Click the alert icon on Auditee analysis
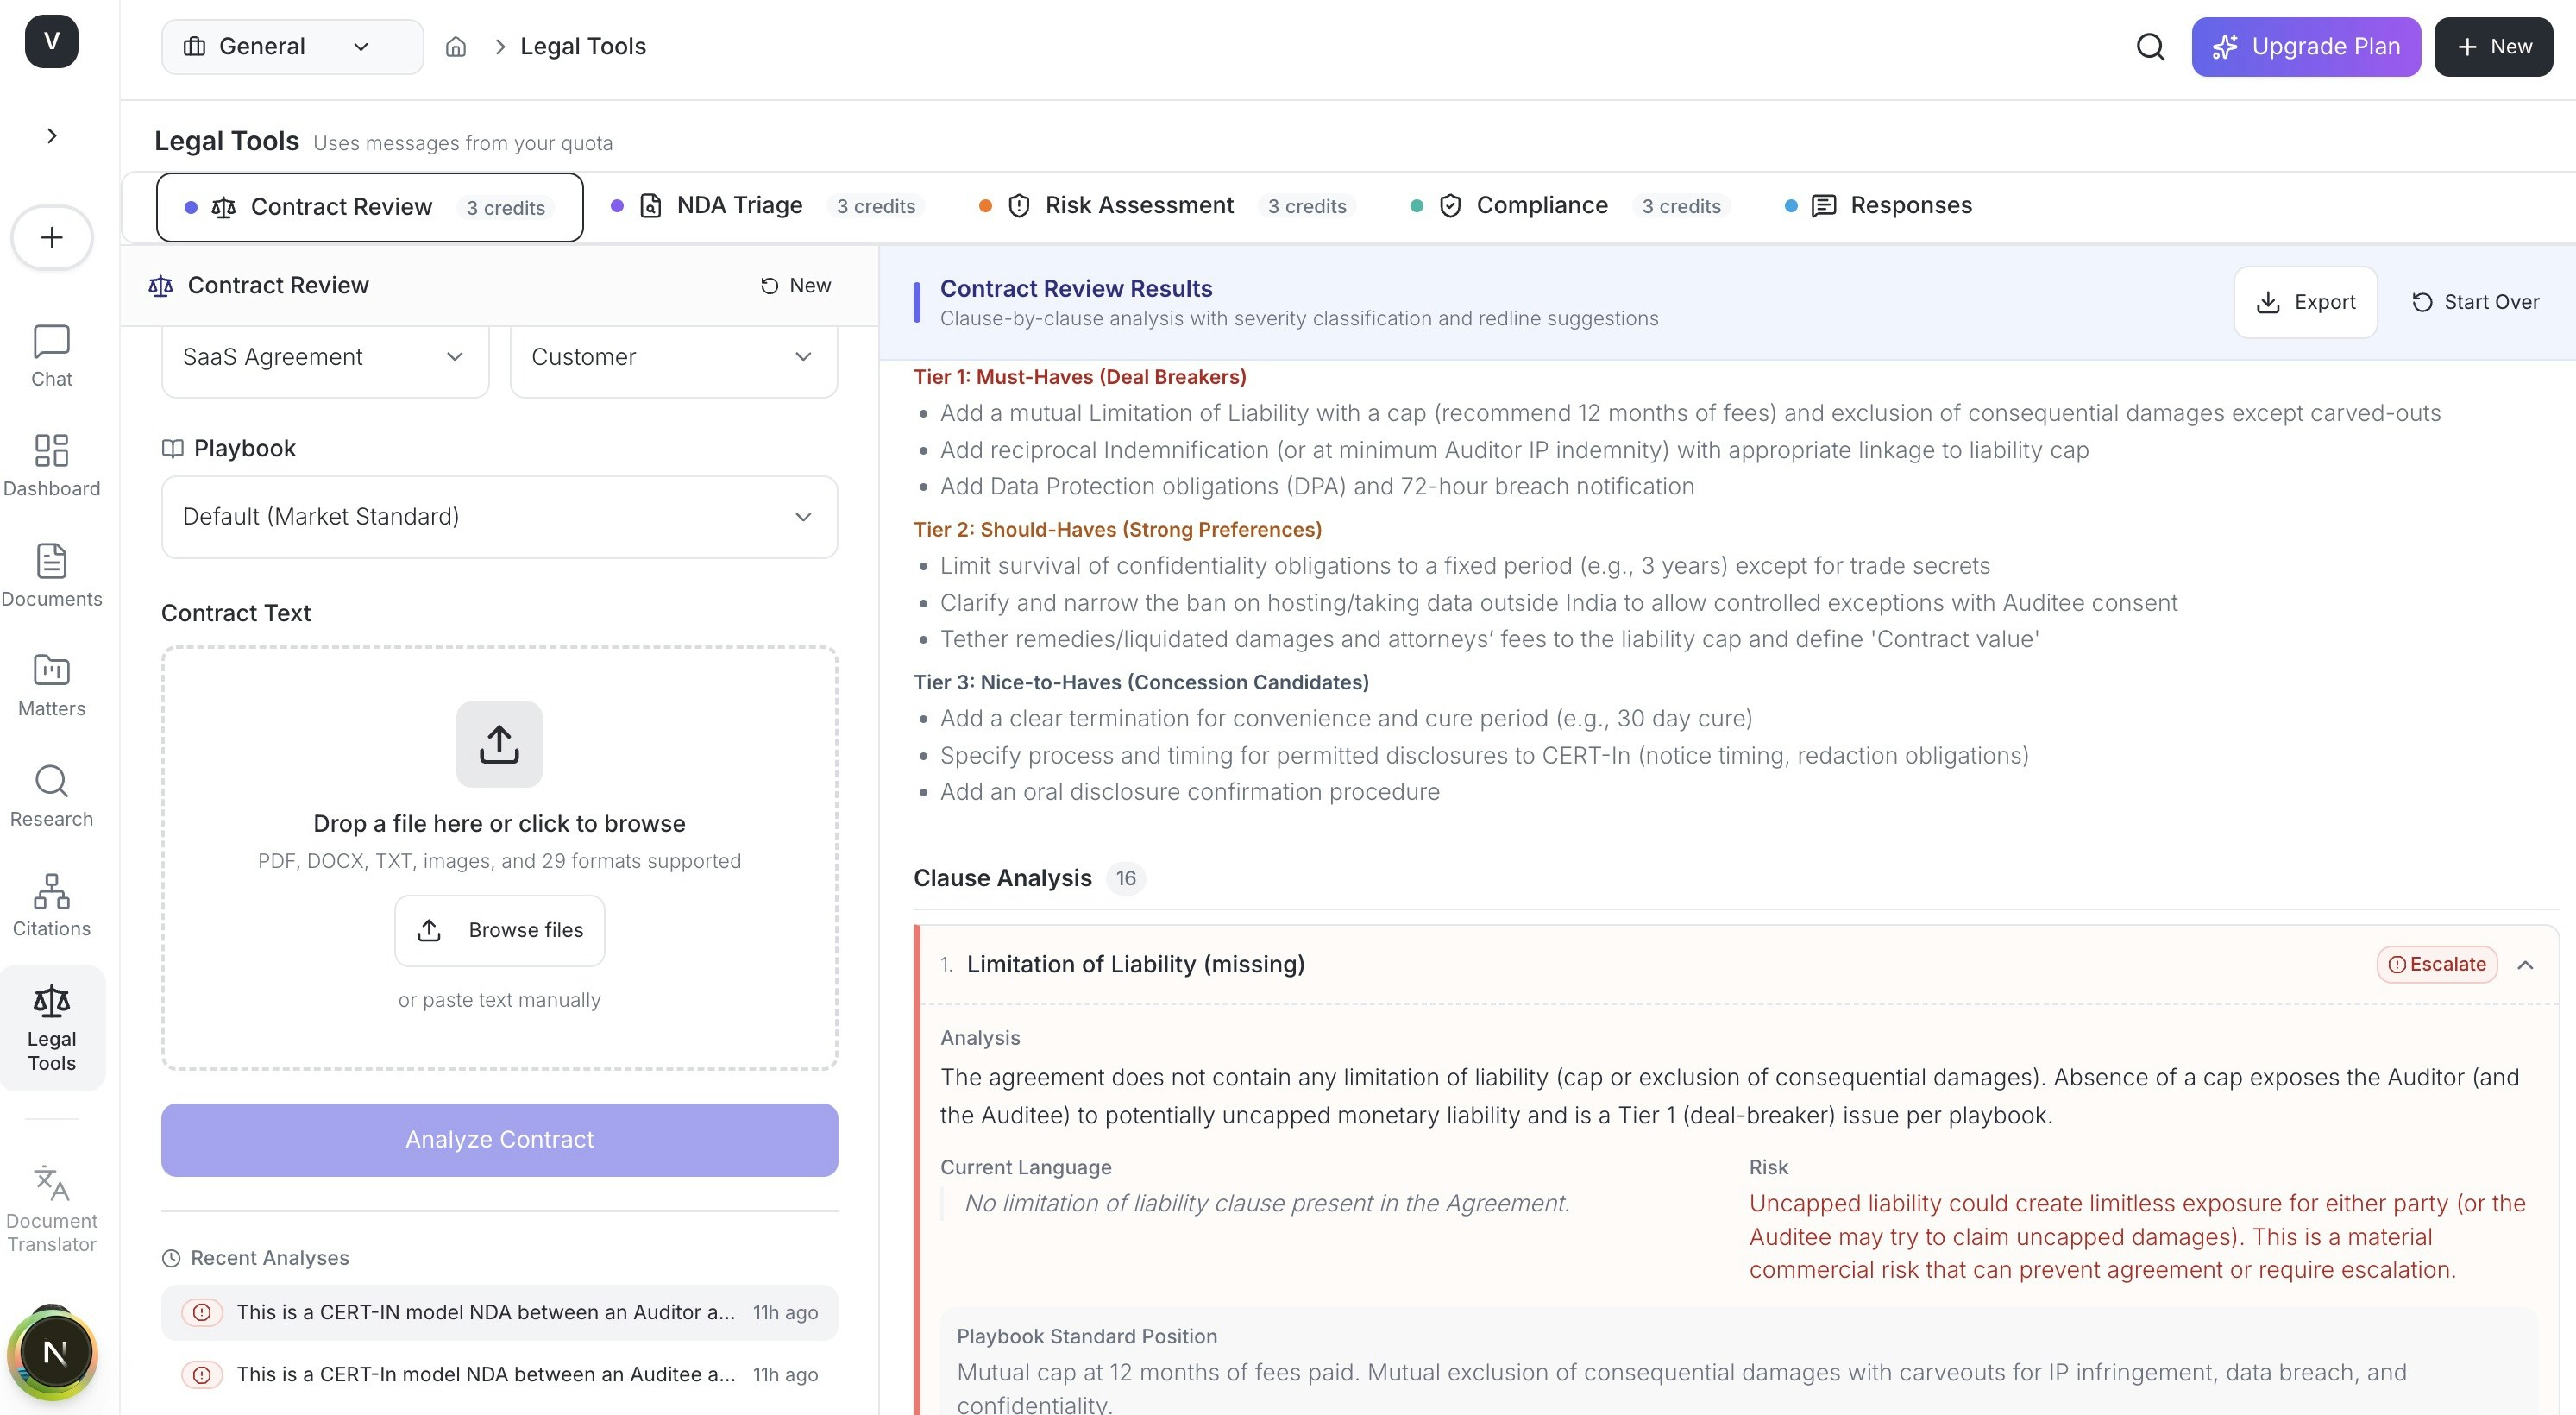The image size is (2576, 1415). coord(202,1375)
